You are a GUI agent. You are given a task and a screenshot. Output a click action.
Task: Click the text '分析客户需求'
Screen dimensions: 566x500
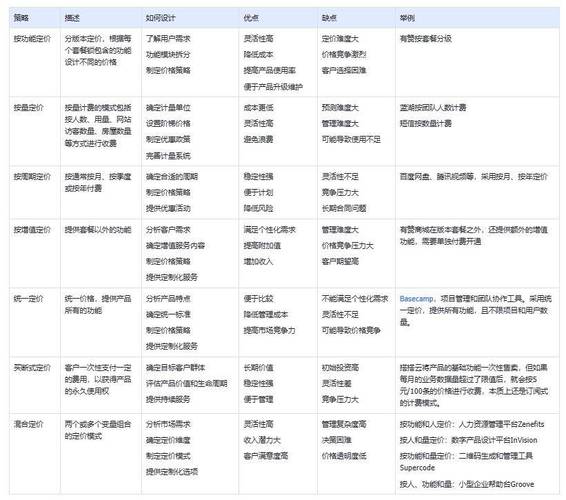tap(168, 230)
